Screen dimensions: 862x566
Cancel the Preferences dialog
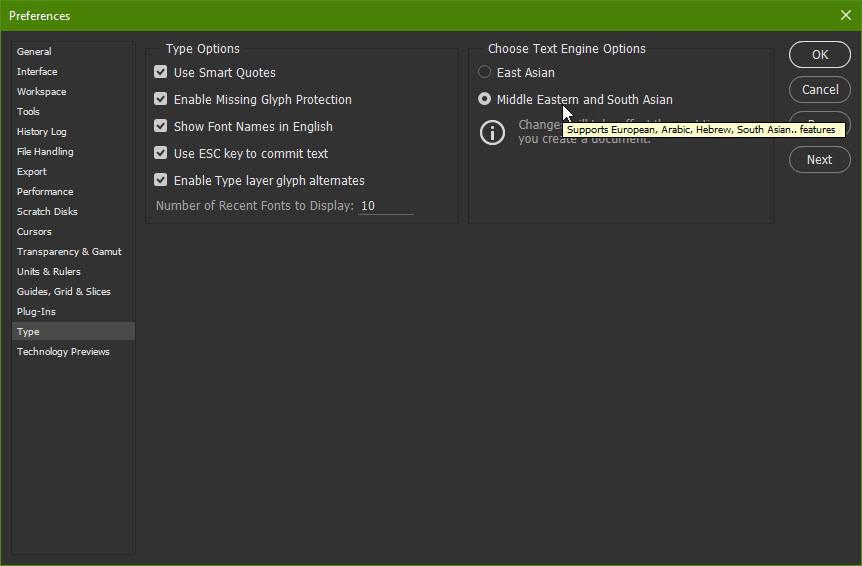point(820,90)
